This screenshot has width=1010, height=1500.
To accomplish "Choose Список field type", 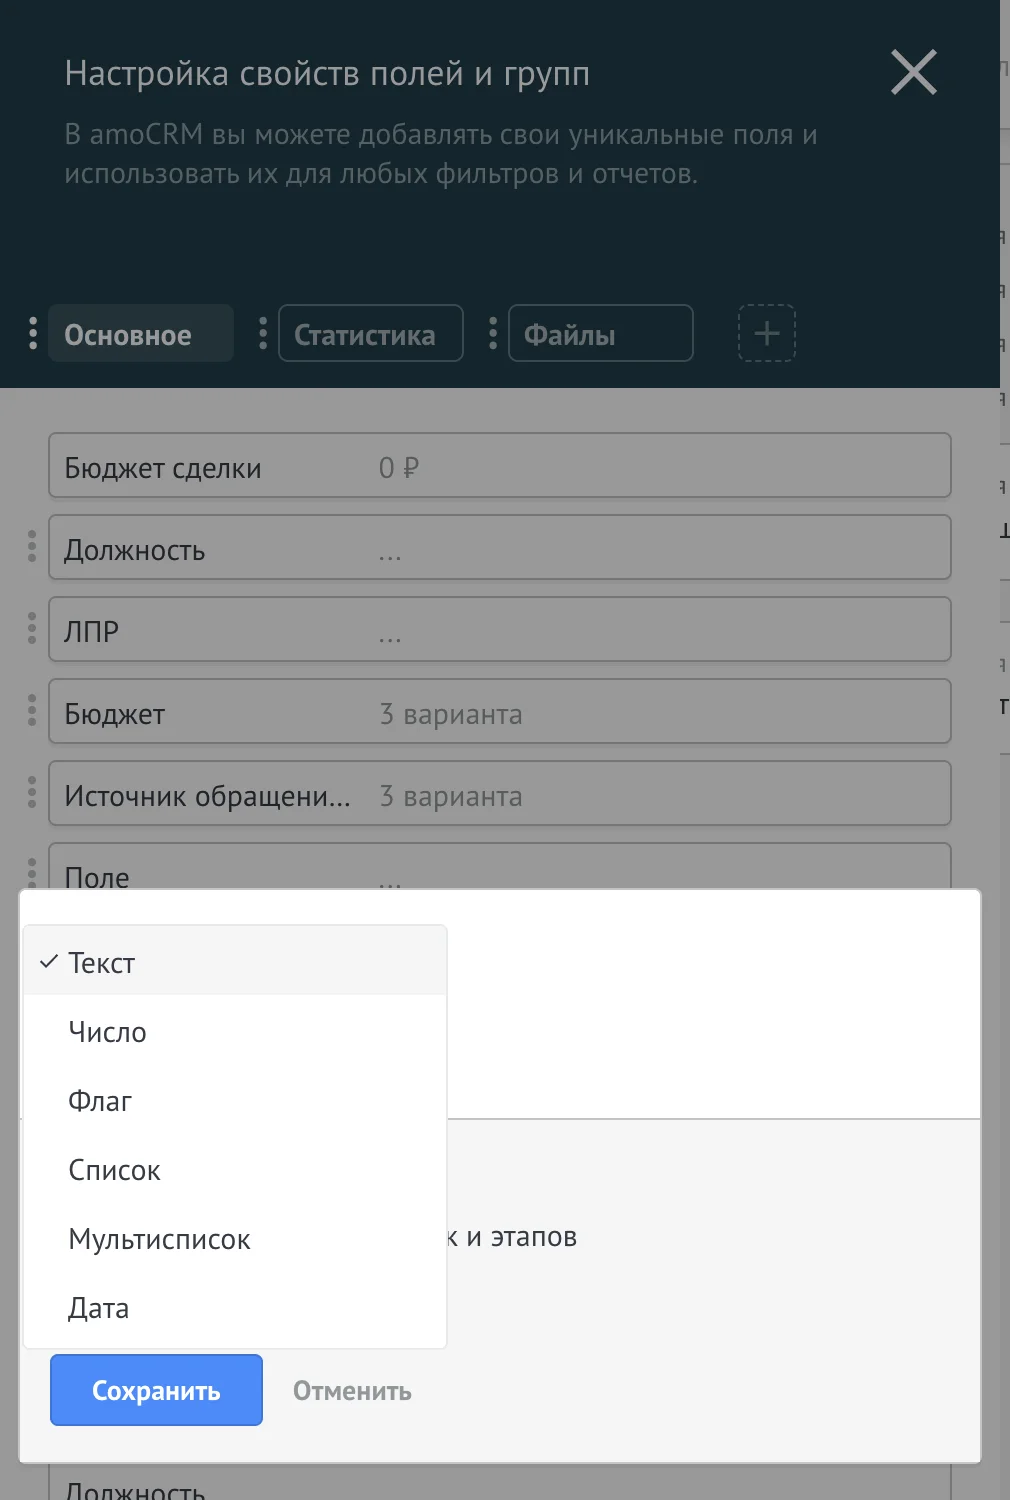I will coord(234,1170).
